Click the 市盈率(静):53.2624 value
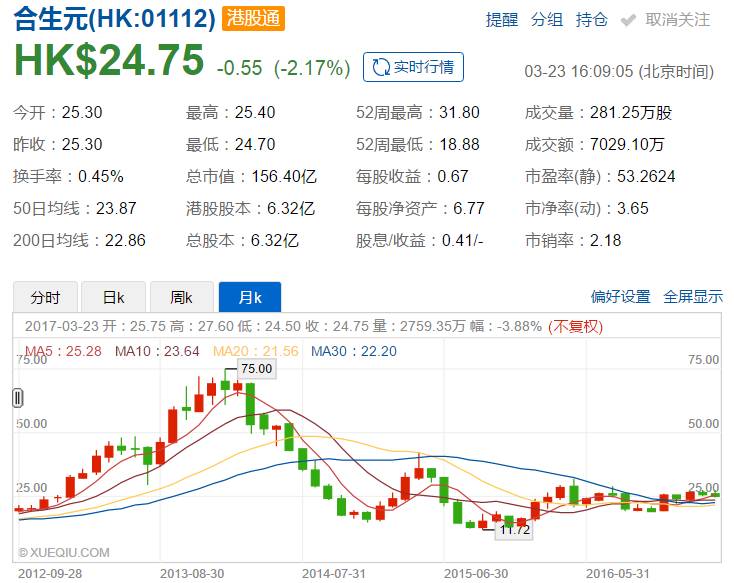734x583 pixels. (x=646, y=176)
